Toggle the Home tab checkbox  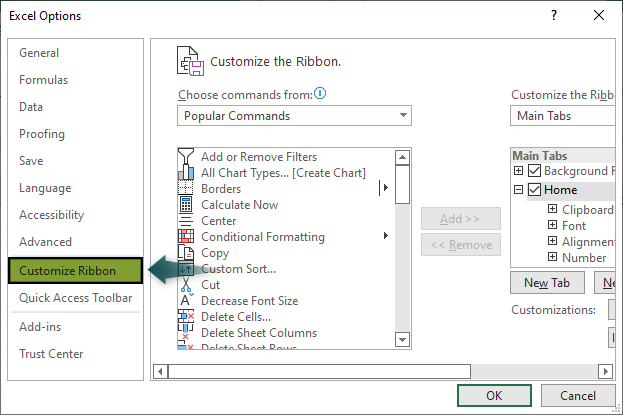click(534, 190)
